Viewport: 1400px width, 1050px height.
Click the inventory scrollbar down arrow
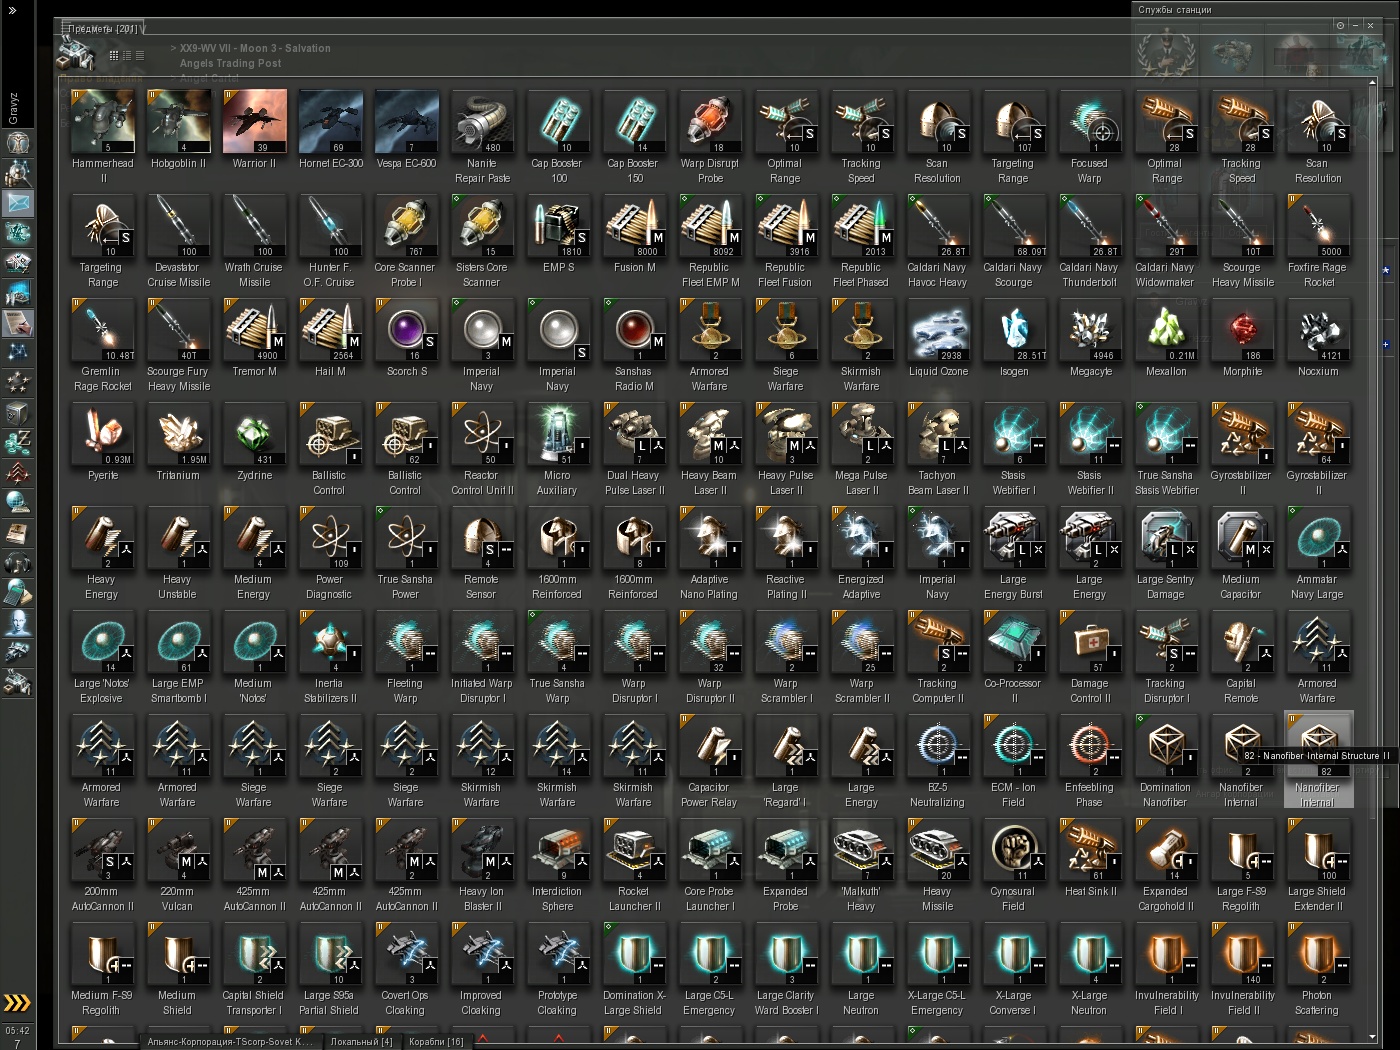point(1373,1037)
